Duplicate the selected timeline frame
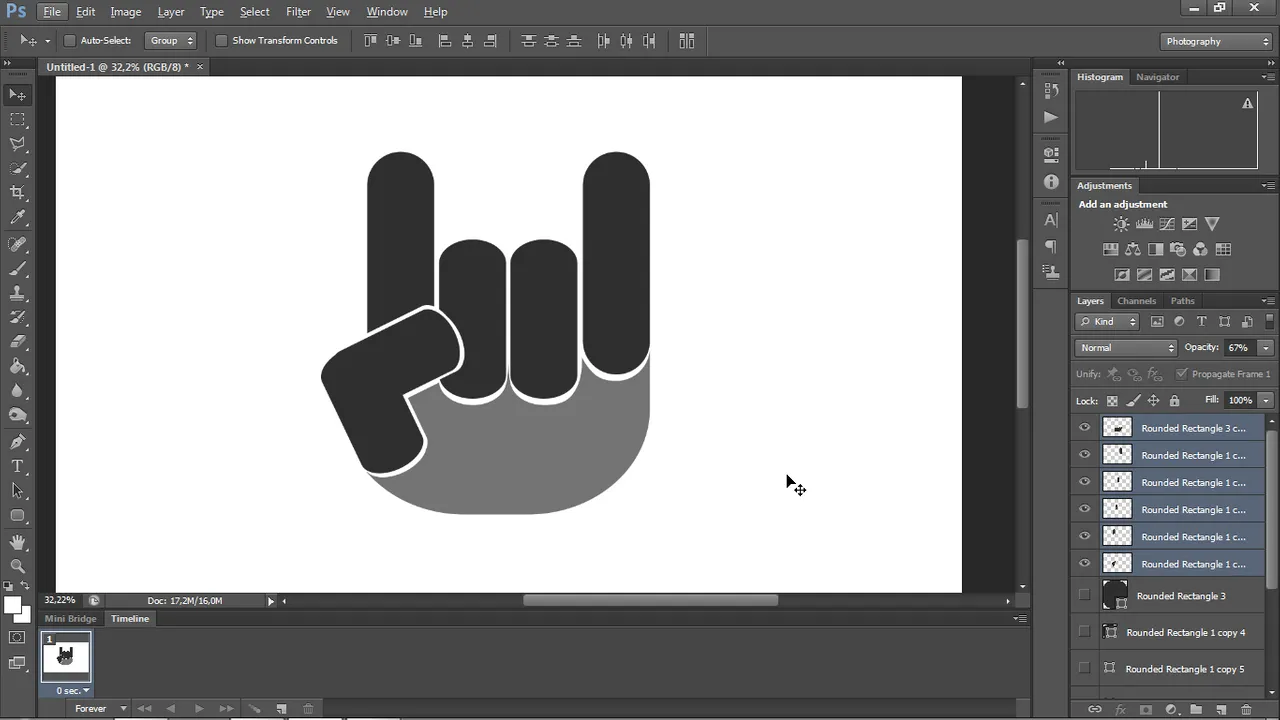1280x720 pixels. pos(282,708)
